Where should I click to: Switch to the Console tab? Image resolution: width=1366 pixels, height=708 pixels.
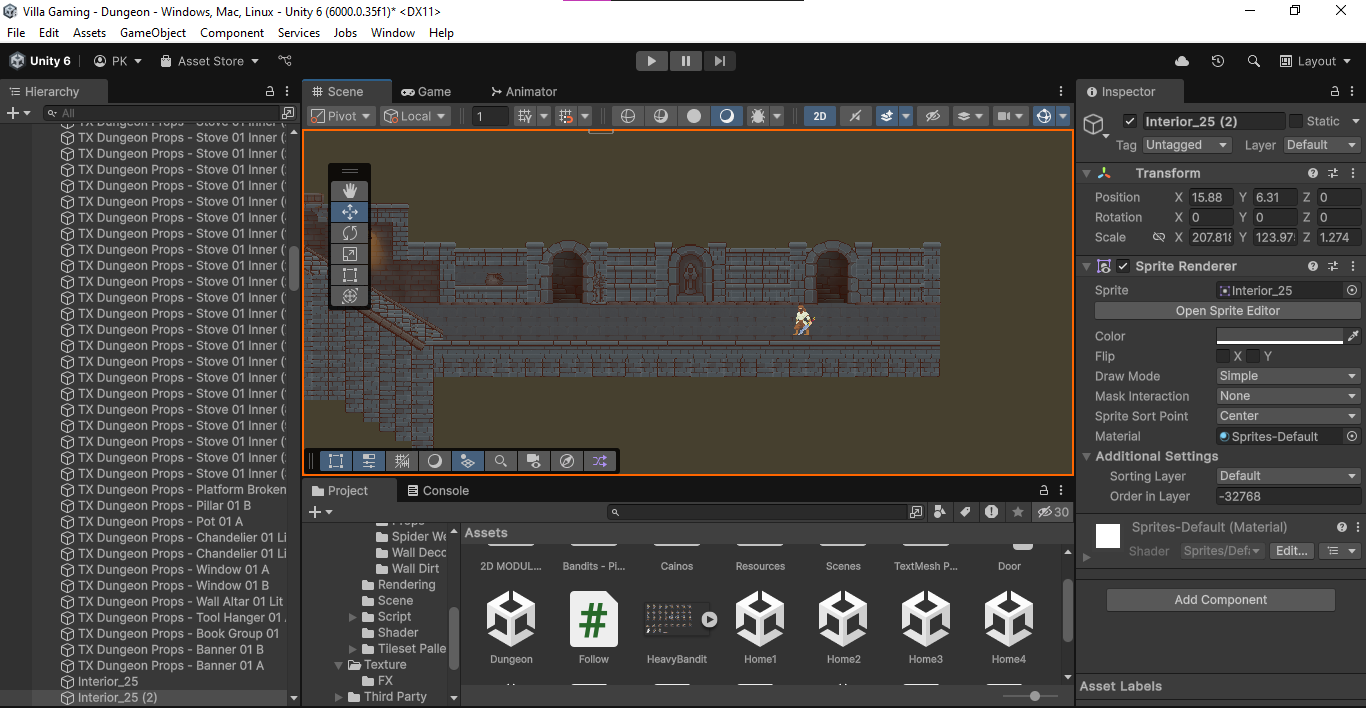click(438, 490)
